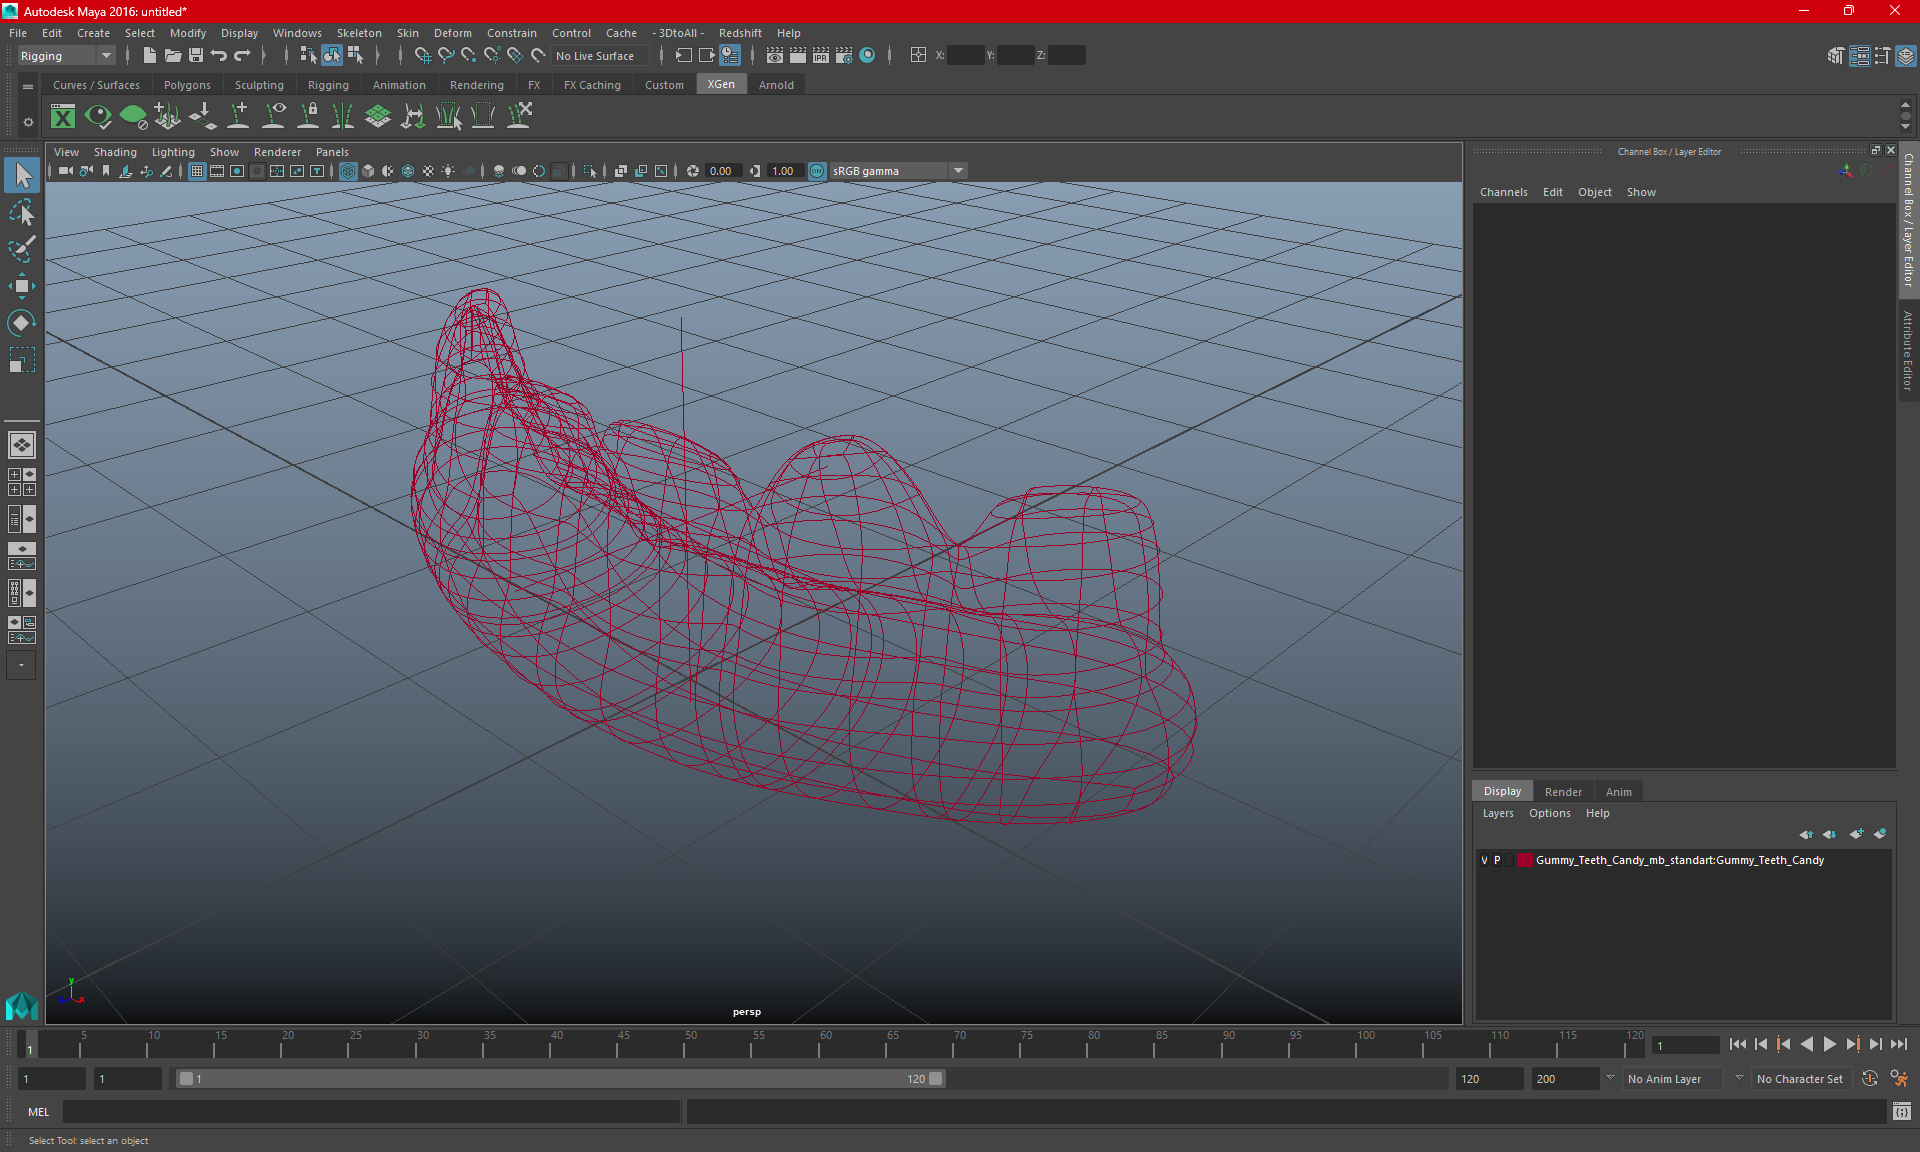Open the layer editor Options menu
This screenshot has width=1920, height=1152.
click(x=1549, y=813)
